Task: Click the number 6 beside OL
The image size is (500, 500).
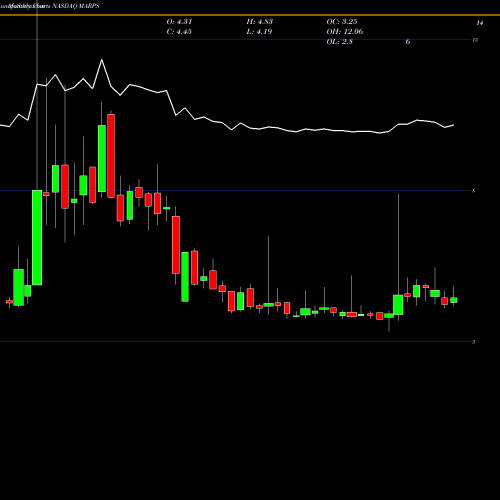Action: pos(408,42)
